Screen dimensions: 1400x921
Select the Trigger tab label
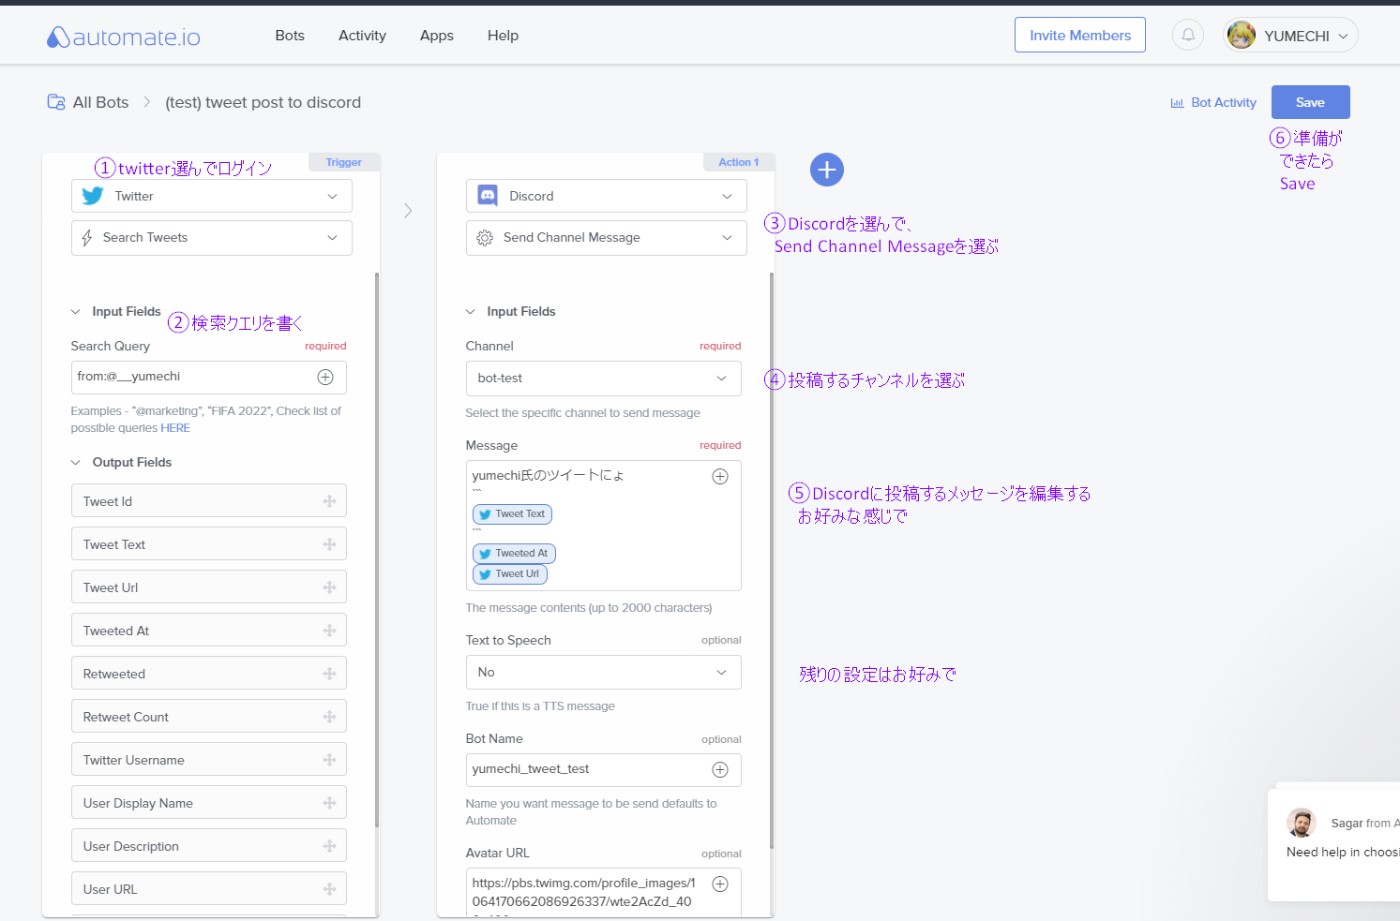tap(343, 162)
